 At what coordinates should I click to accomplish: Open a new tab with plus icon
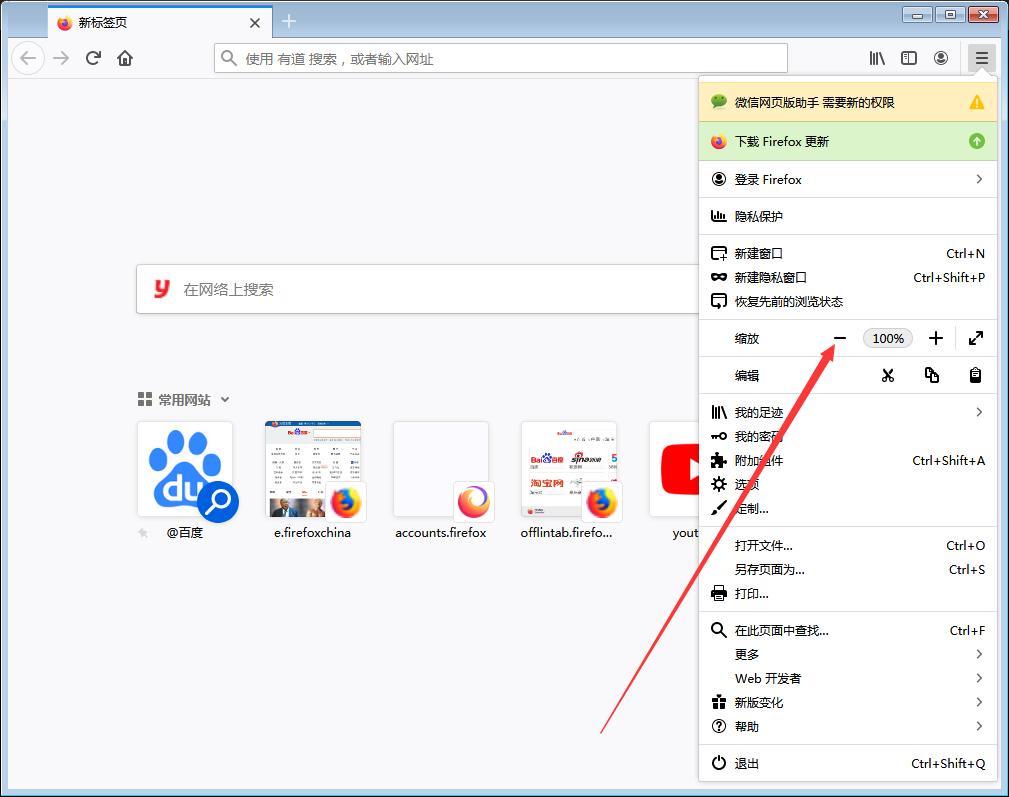click(x=289, y=22)
